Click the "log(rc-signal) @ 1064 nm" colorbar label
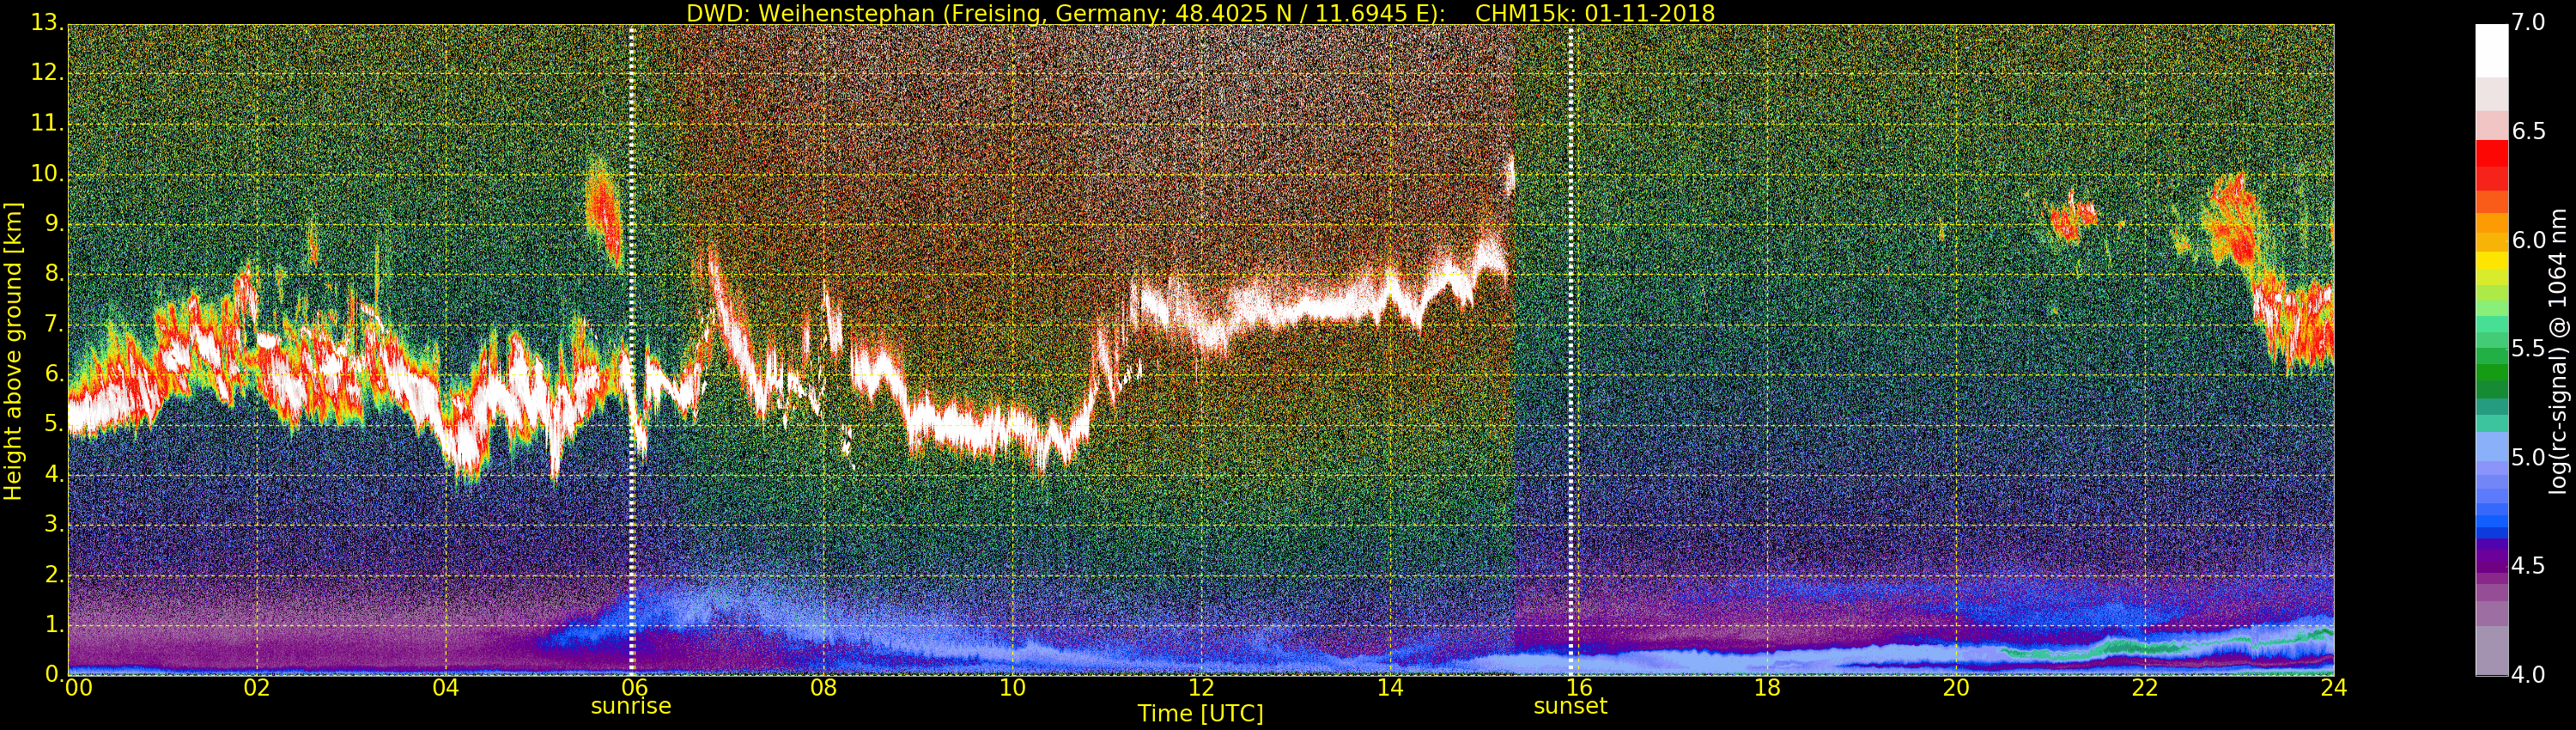The height and width of the screenshot is (730, 2576). 2557,351
